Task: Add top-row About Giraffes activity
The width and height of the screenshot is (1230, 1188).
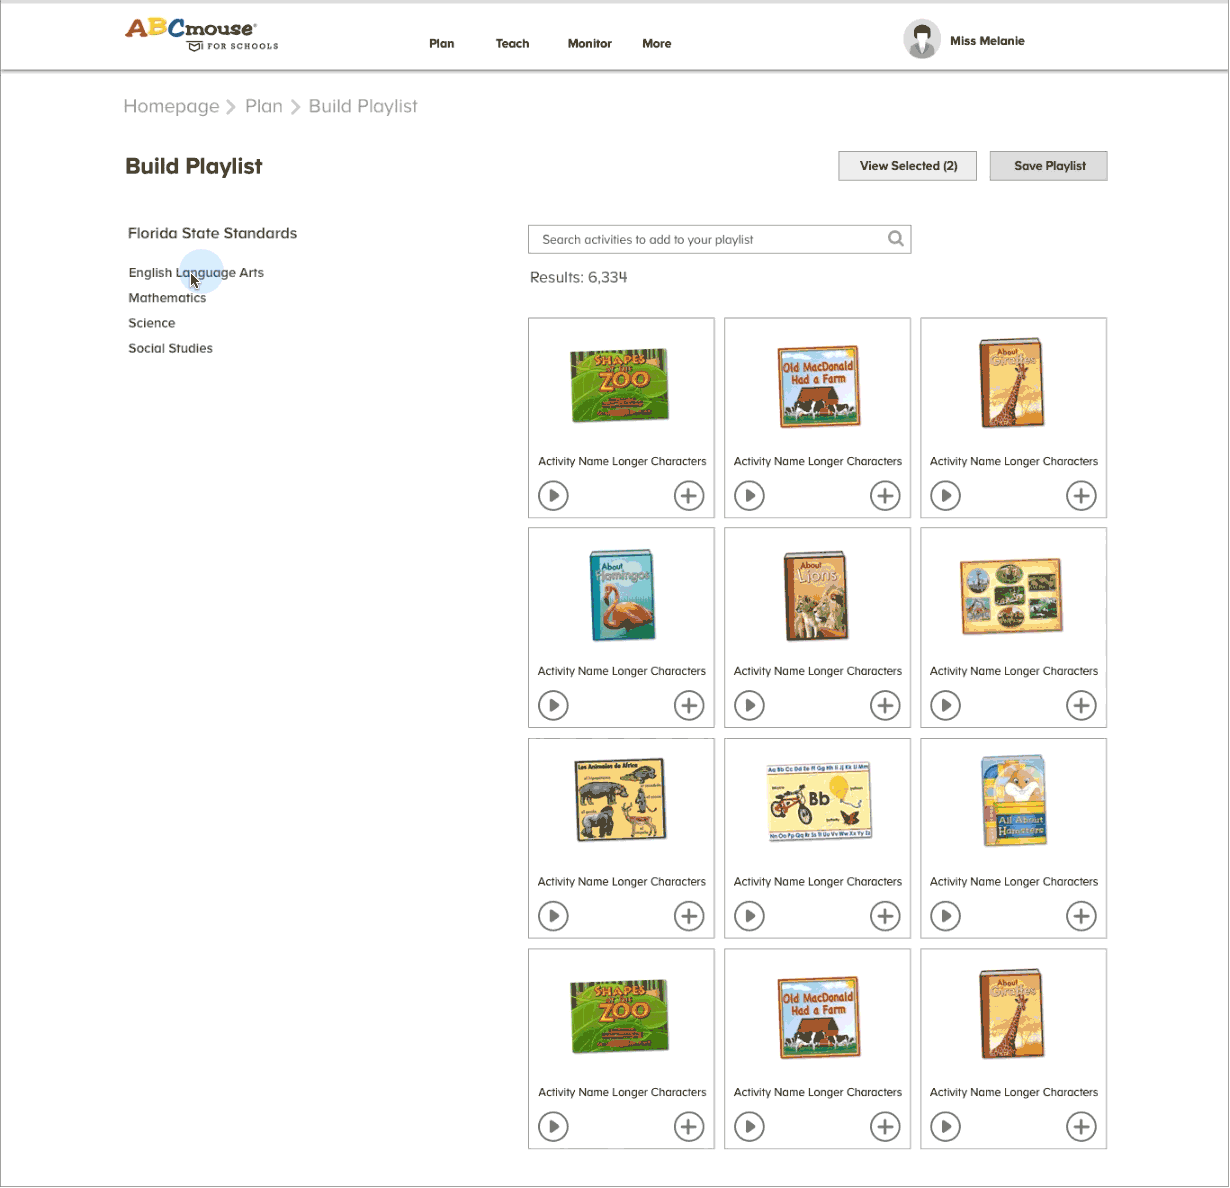Action: click(1081, 496)
